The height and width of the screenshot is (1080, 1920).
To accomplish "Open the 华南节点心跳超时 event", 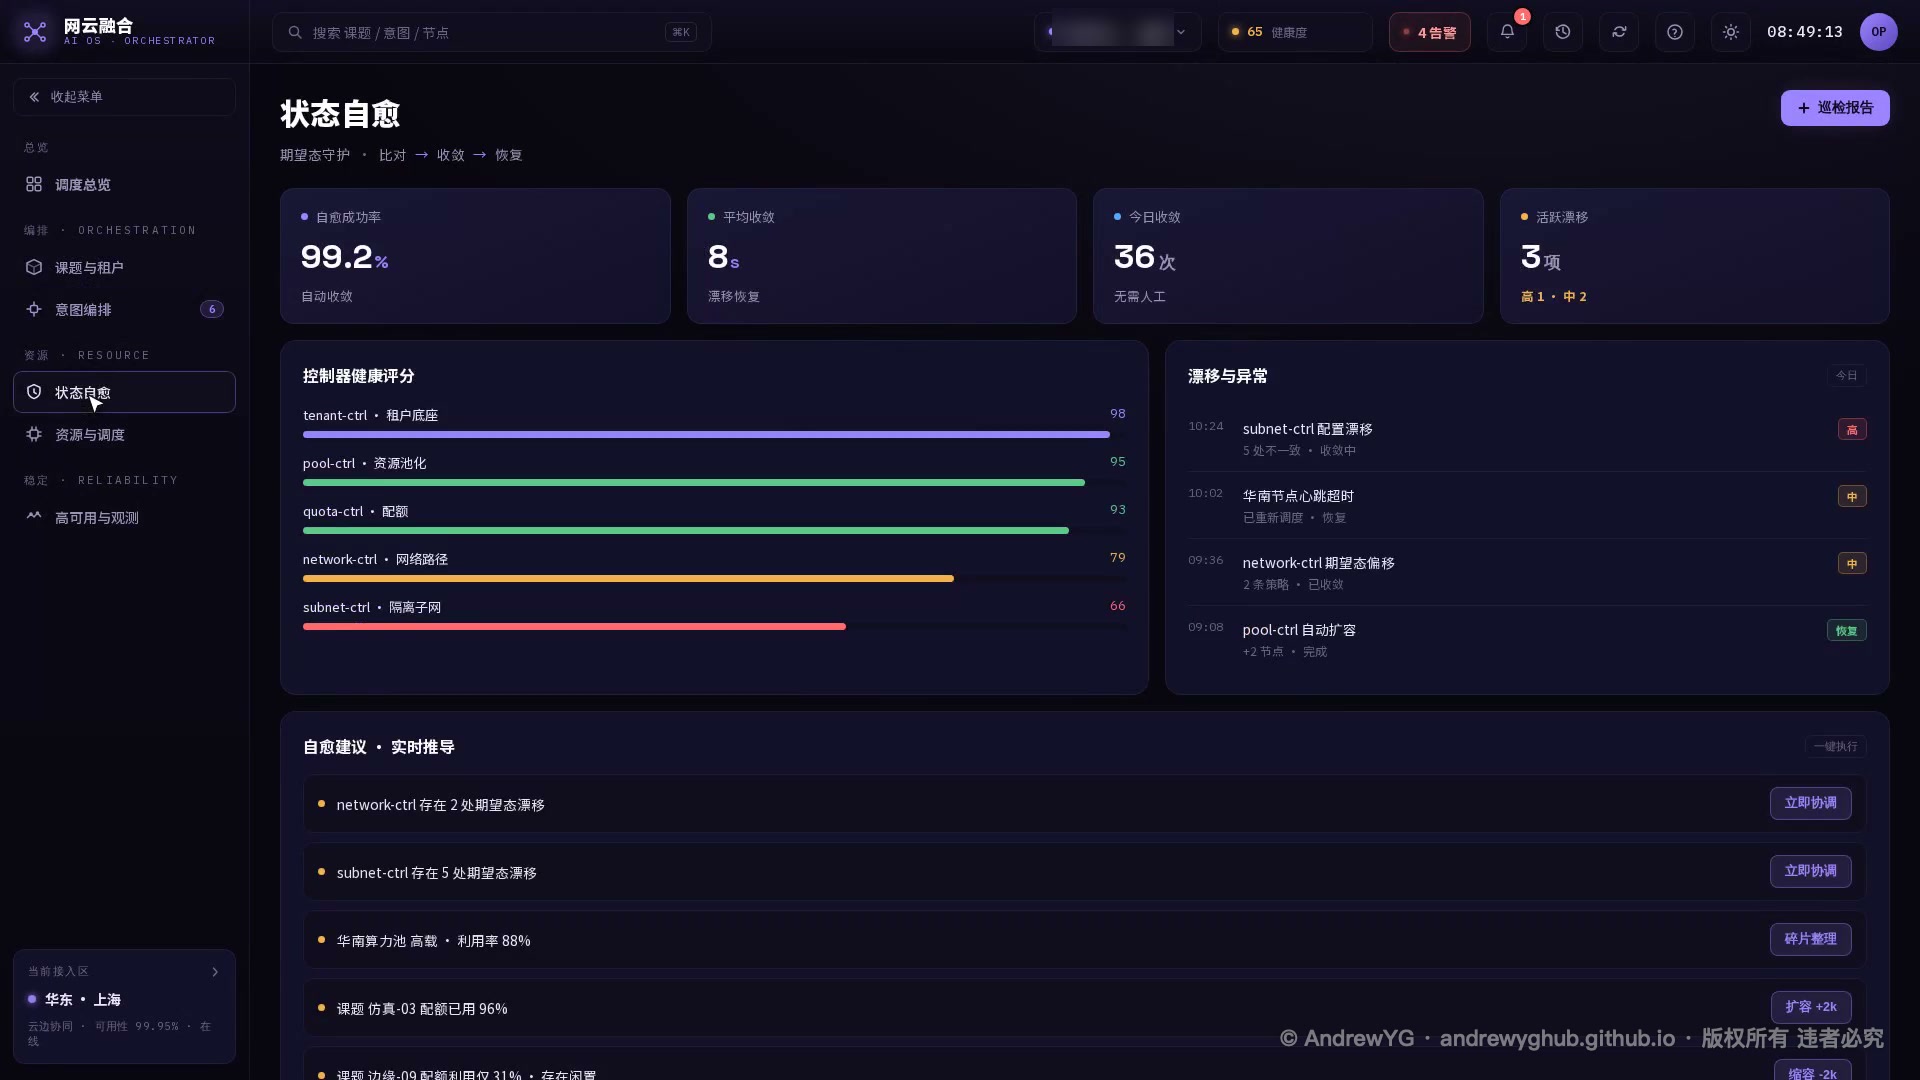I will [x=1527, y=505].
